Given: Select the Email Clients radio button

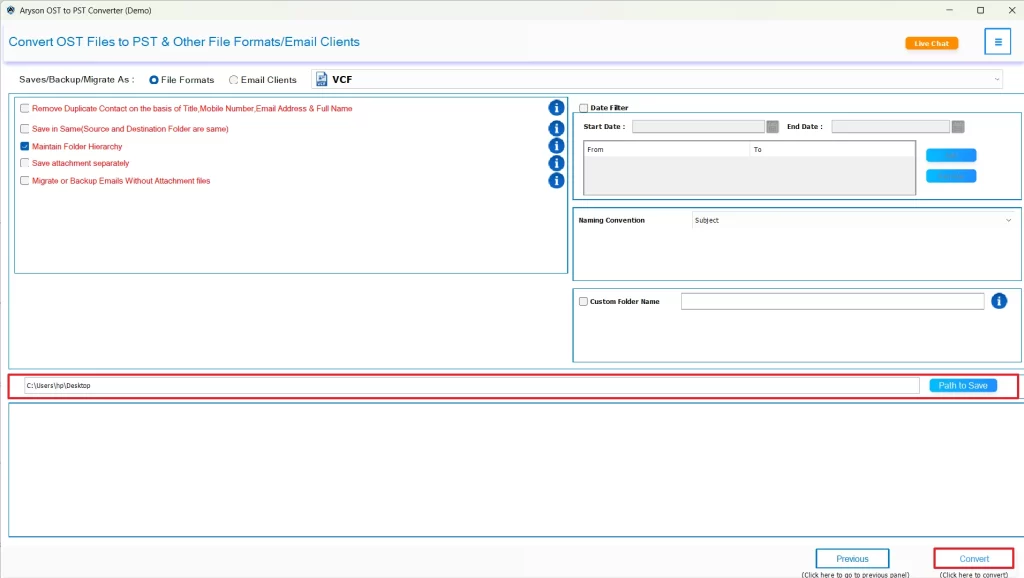Looking at the screenshot, I should click(x=233, y=79).
